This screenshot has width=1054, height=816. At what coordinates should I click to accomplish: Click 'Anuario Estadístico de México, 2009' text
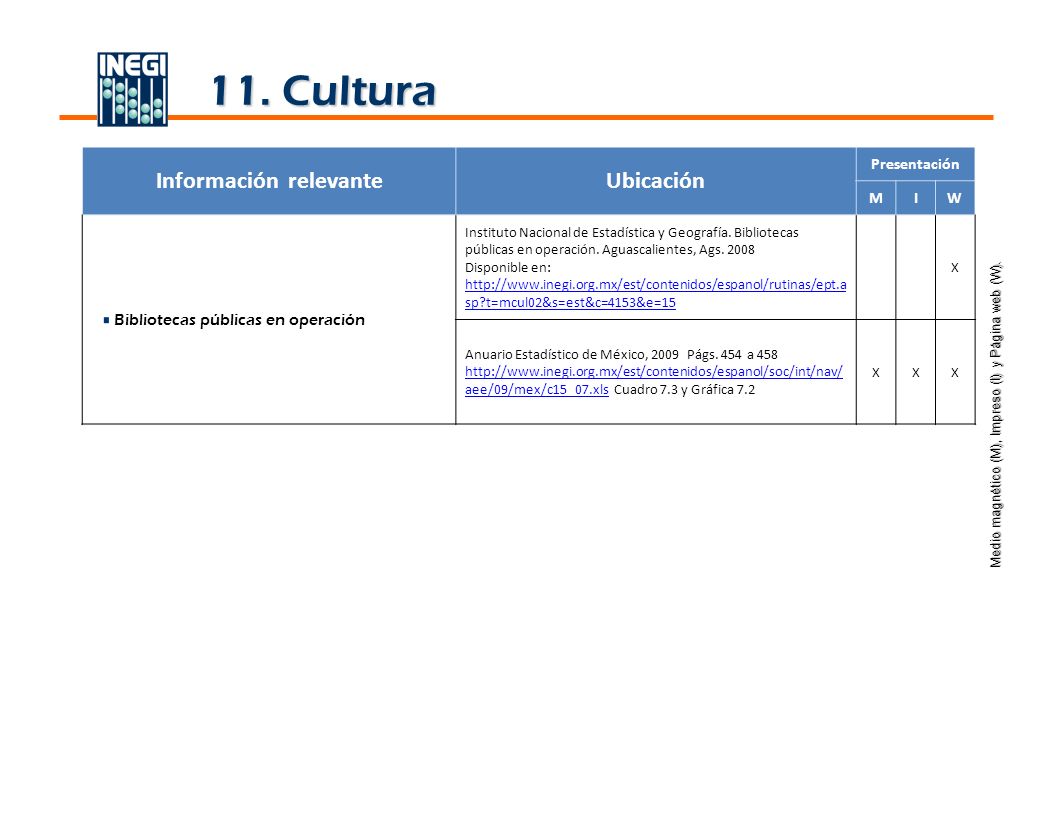point(571,354)
